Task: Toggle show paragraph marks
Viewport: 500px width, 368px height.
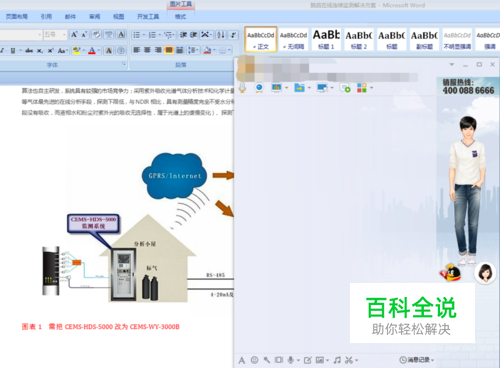Action: 234,35
